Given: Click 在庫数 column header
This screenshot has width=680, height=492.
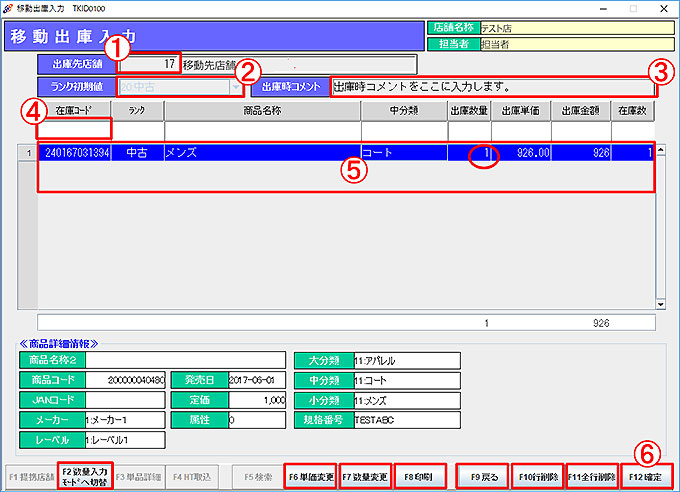Looking at the screenshot, I should tap(633, 111).
